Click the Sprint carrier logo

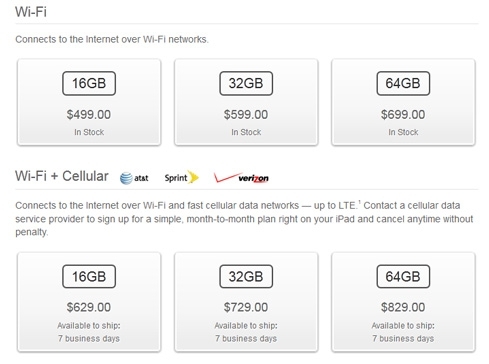tap(181, 177)
